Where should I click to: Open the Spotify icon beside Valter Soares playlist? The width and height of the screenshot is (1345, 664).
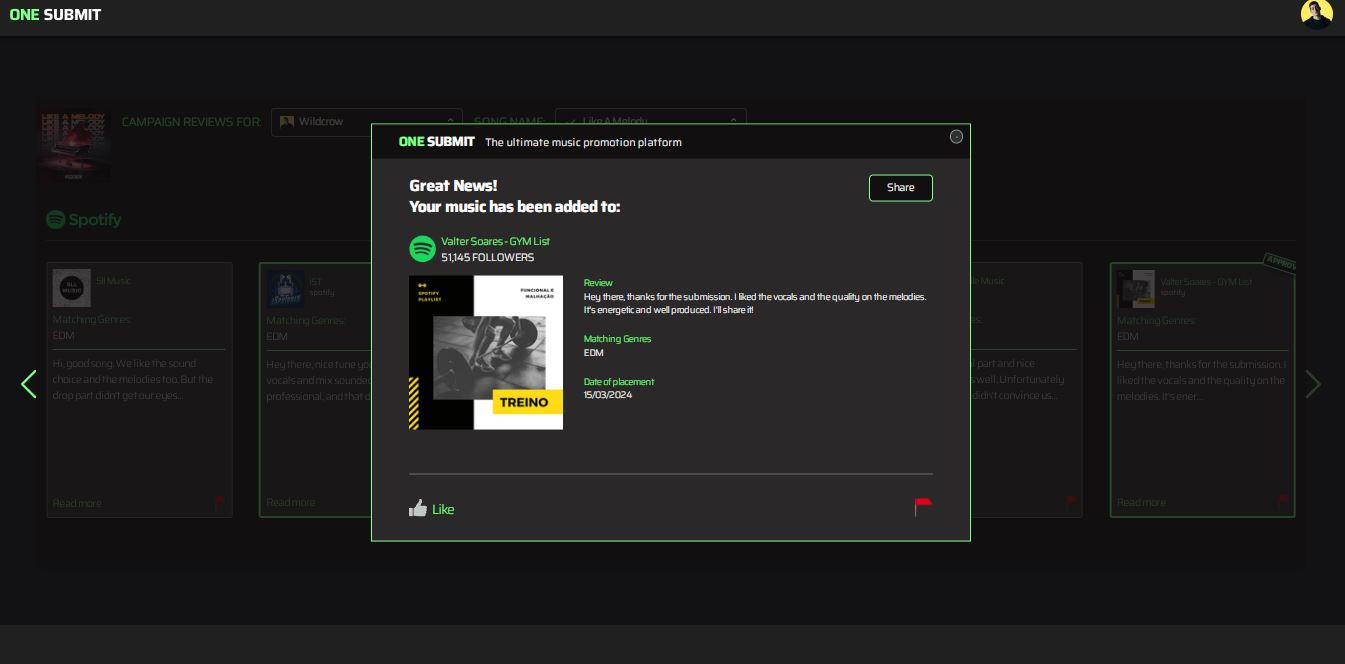point(422,248)
